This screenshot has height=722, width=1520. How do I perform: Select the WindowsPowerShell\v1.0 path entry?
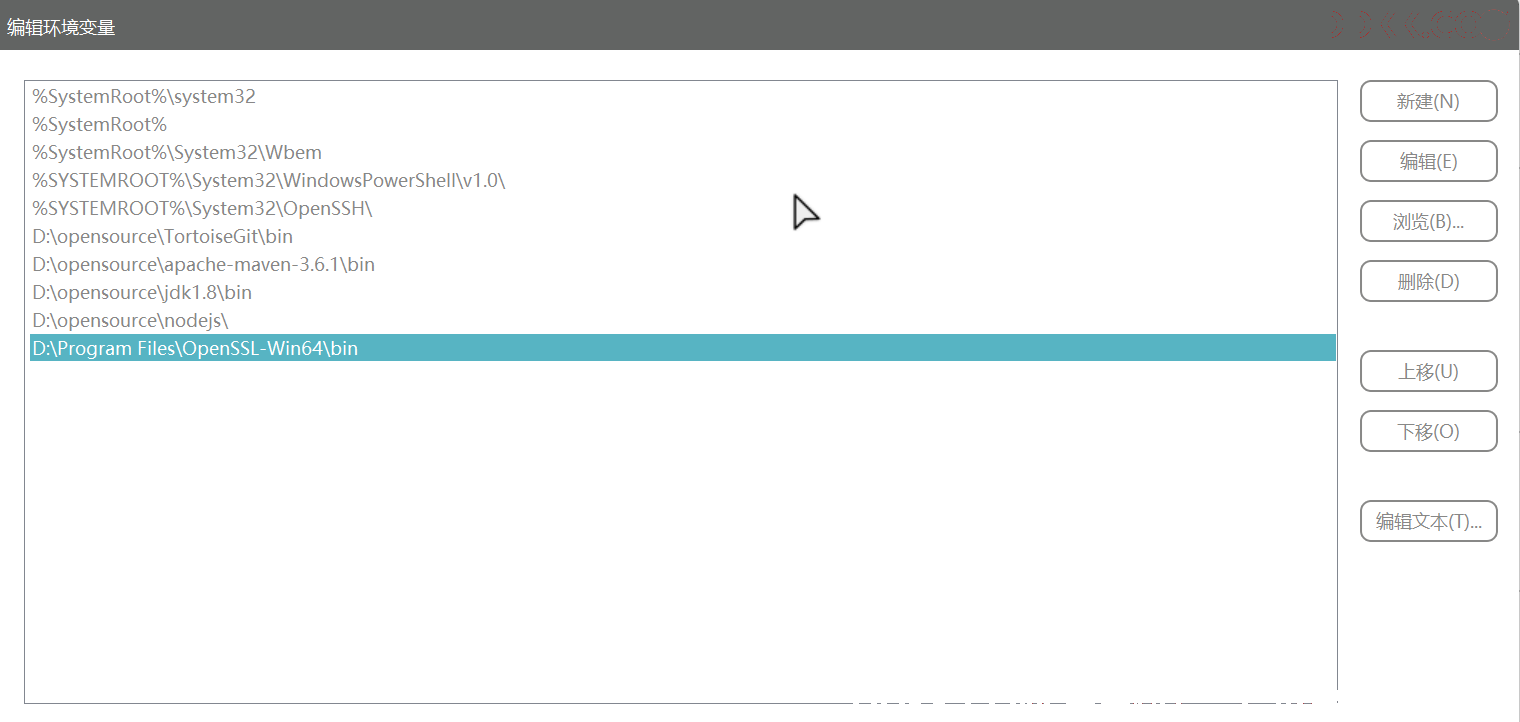click(x=682, y=181)
